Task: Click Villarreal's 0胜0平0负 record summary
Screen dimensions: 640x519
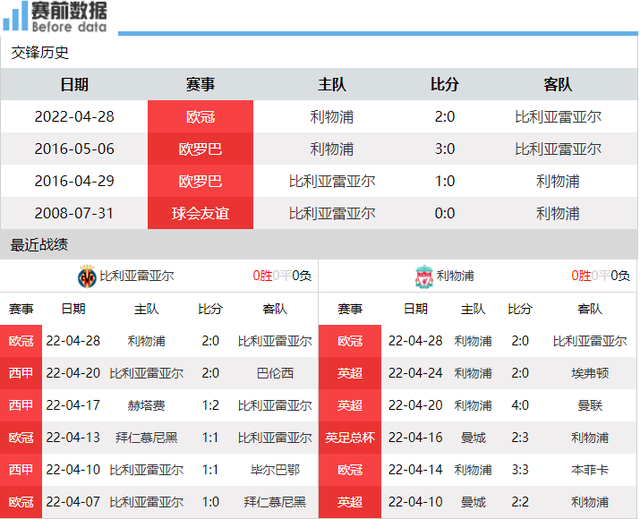Action: coord(282,276)
